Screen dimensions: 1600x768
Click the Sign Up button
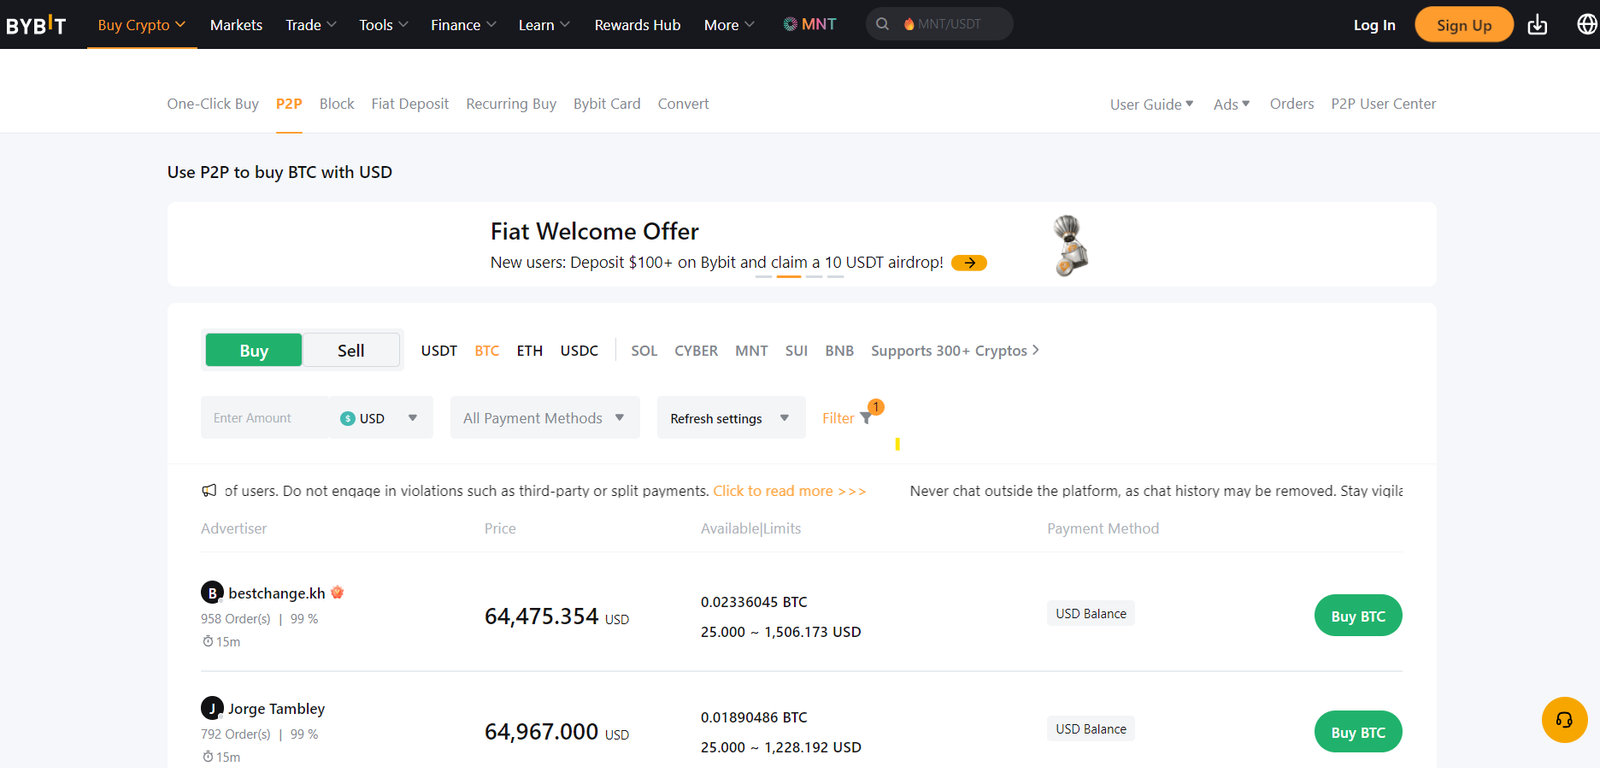point(1464,25)
